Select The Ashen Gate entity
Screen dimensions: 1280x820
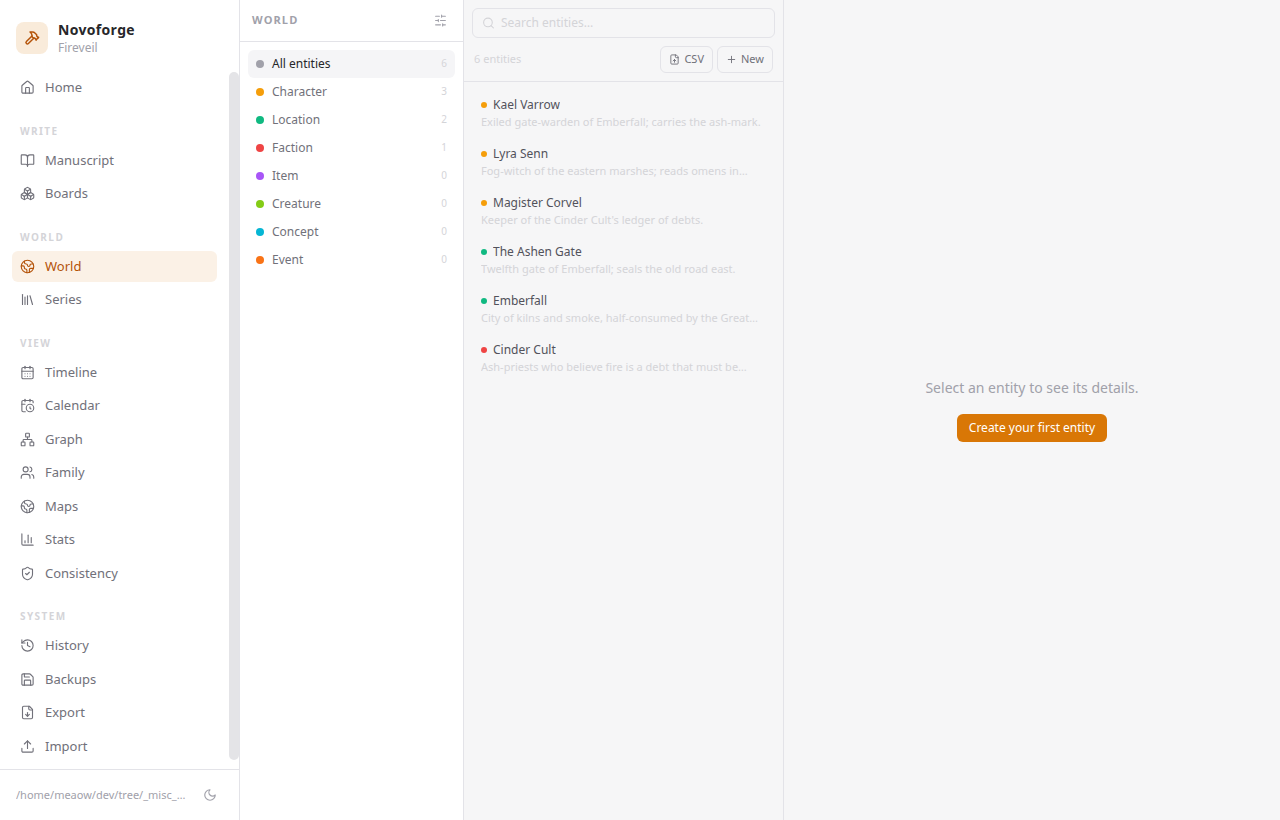click(x=623, y=260)
